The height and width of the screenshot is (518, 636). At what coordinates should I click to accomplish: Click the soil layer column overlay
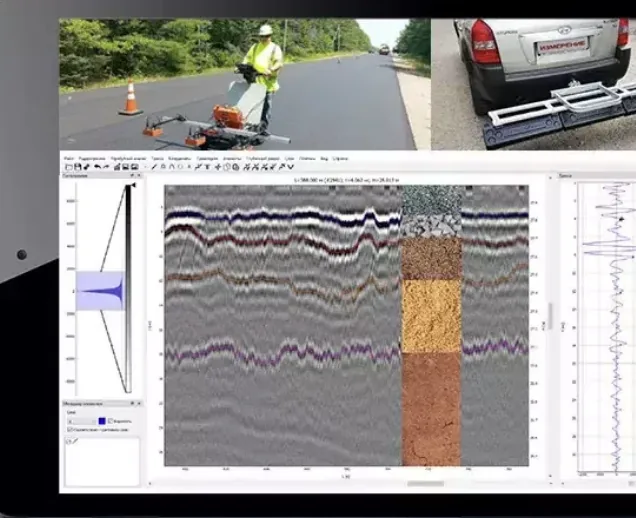tap(431, 326)
